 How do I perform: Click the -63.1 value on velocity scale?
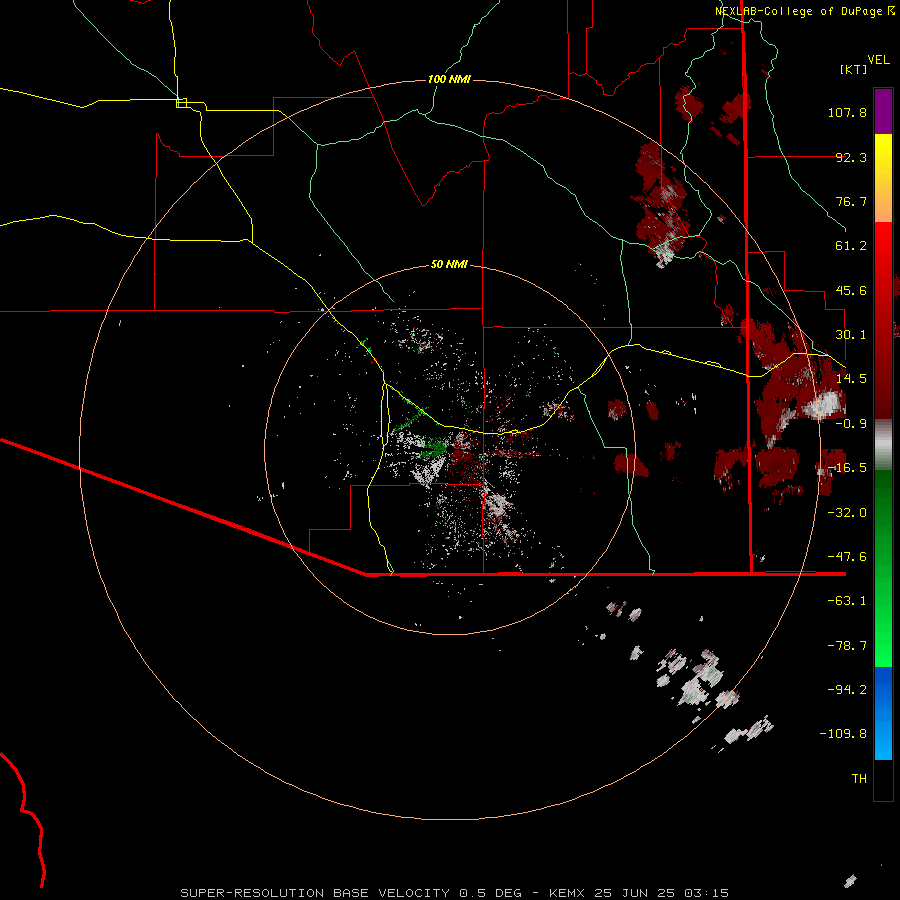click(847, 601)
